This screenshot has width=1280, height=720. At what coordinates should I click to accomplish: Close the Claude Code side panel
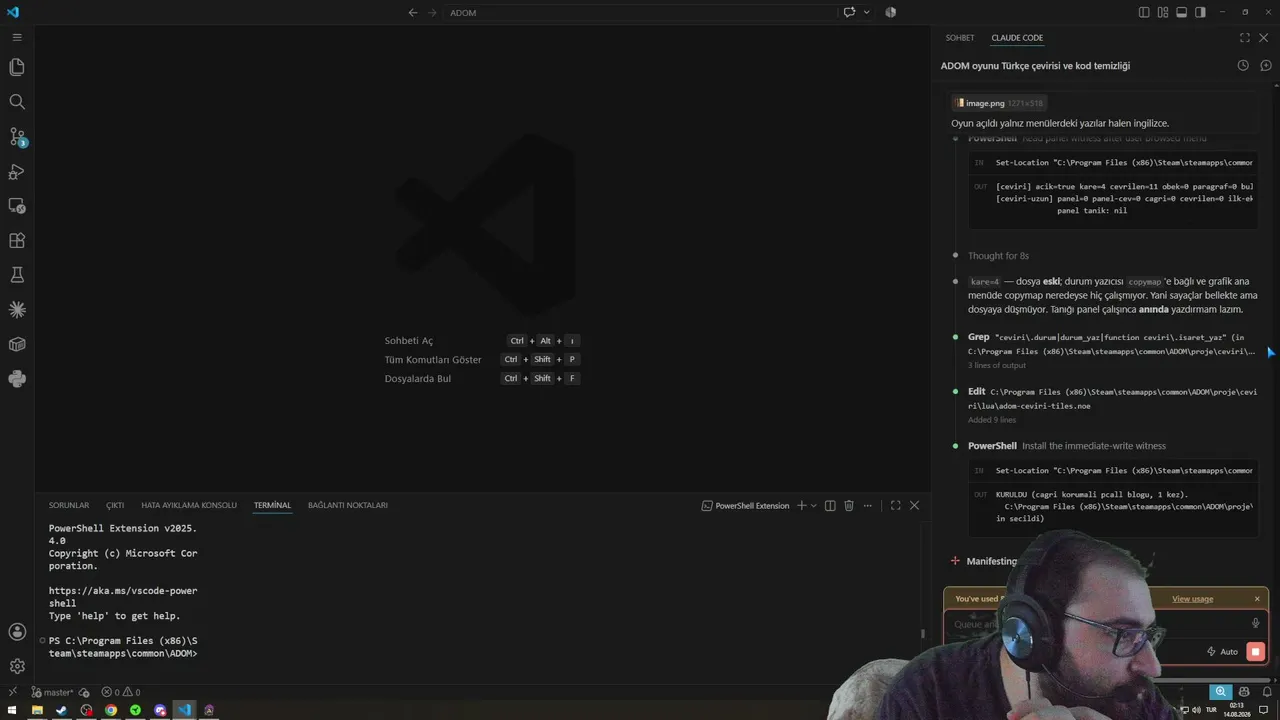(1264, 38)
